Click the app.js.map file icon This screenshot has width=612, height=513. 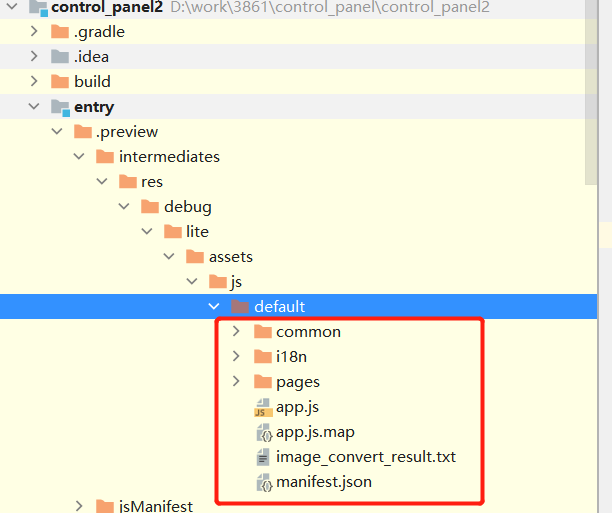click(264, 432)
